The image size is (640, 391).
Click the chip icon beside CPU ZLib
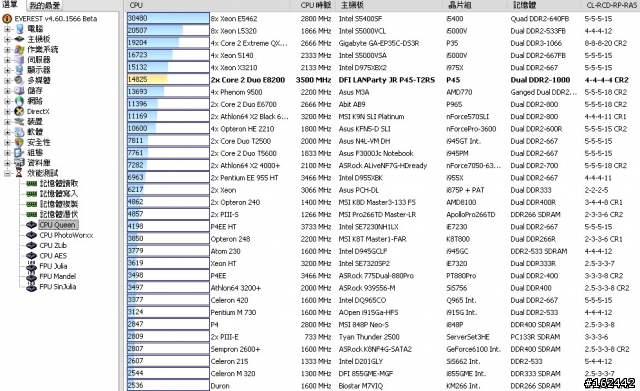(x=31, y=246)
